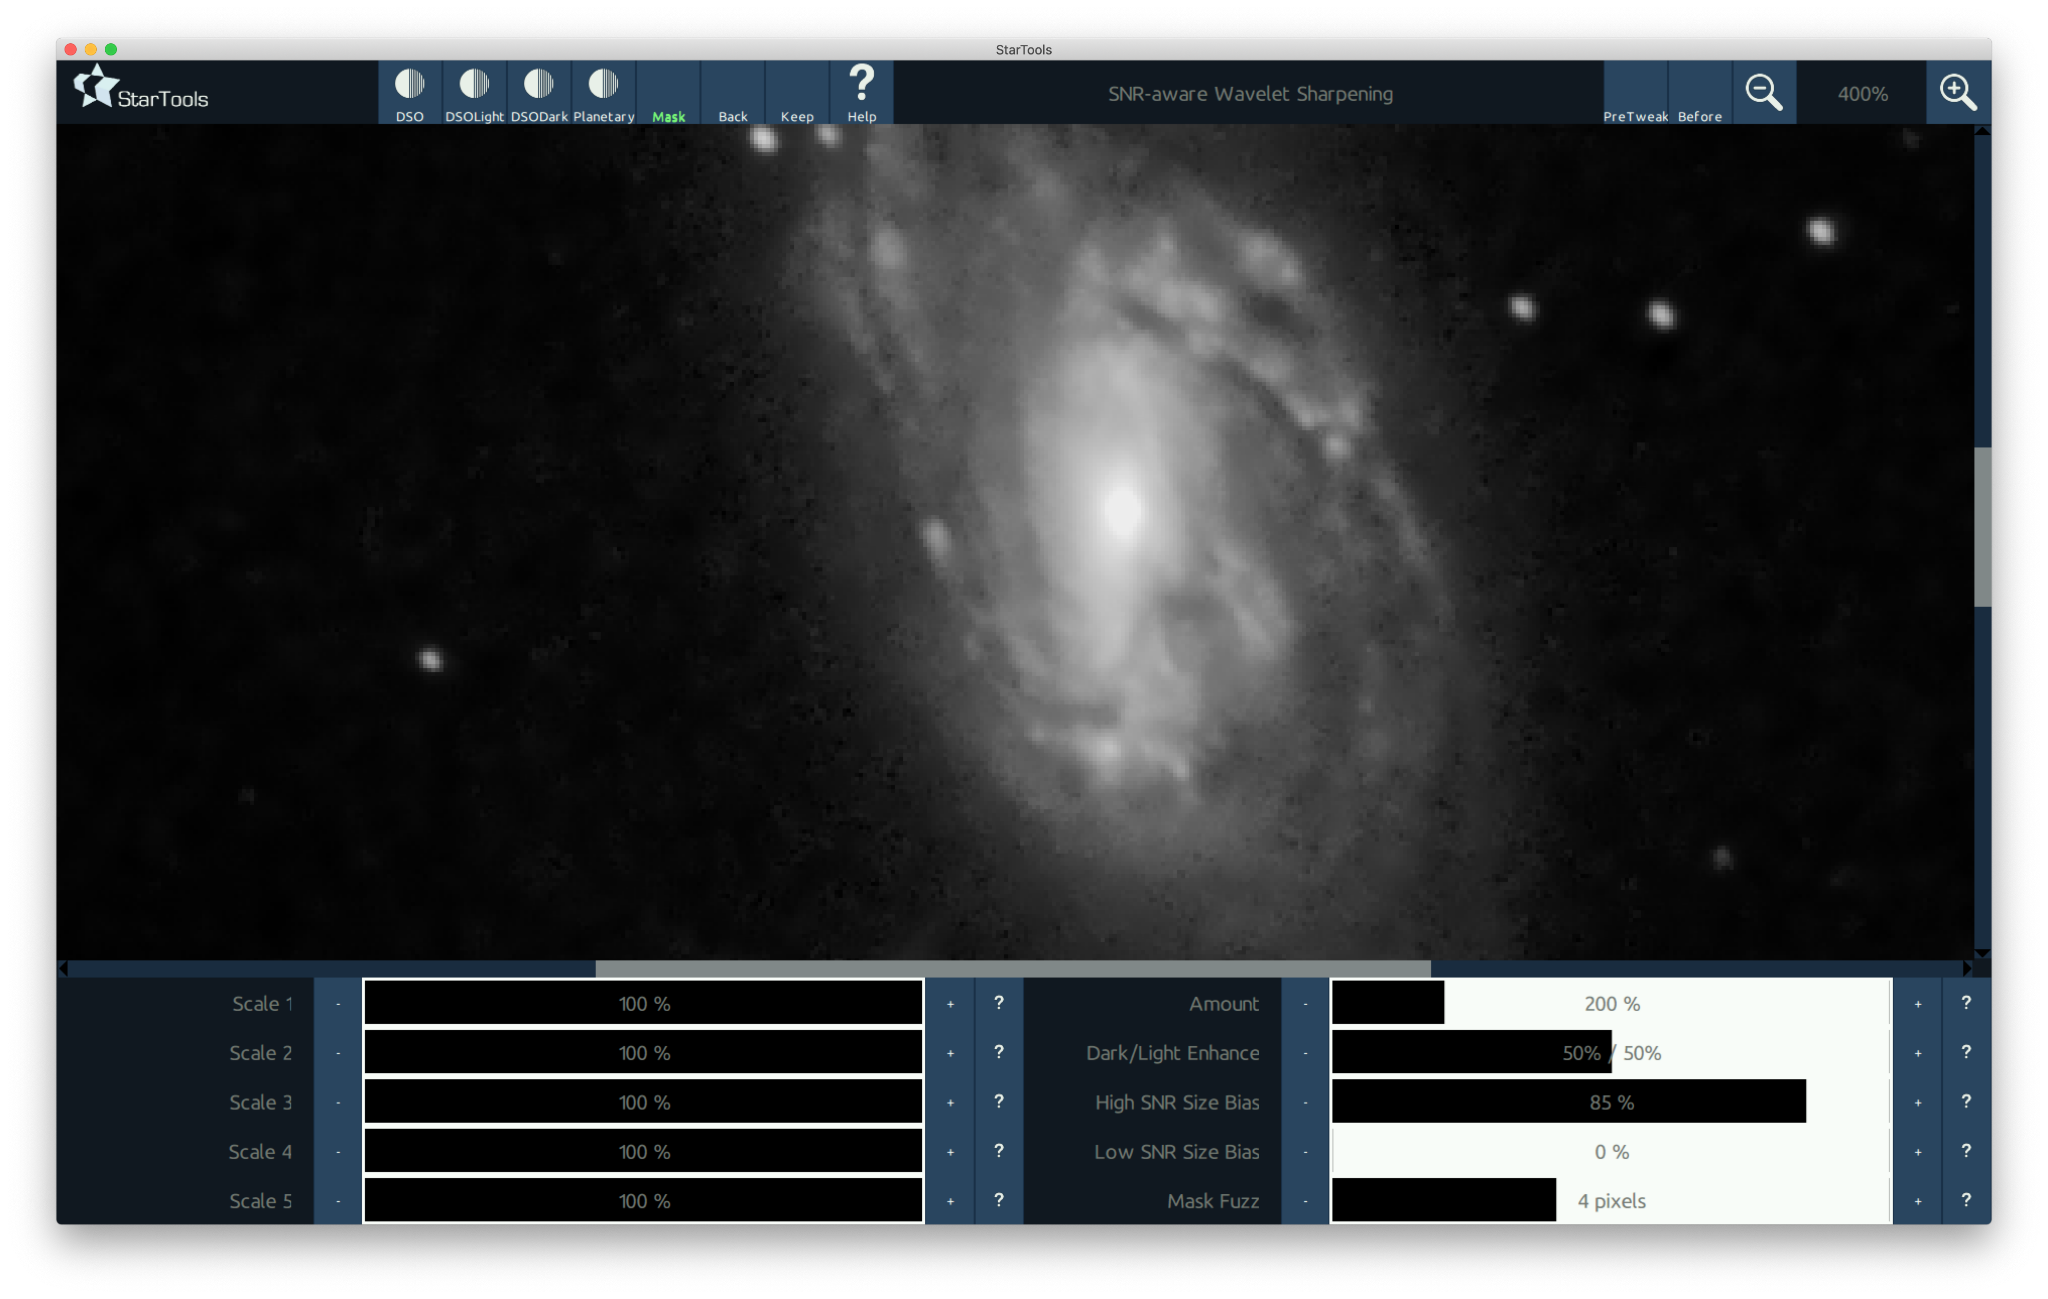The image size is (2048, 1299).
Task: Increase Scale 1 with its plus button
Action: (950, 1003)
